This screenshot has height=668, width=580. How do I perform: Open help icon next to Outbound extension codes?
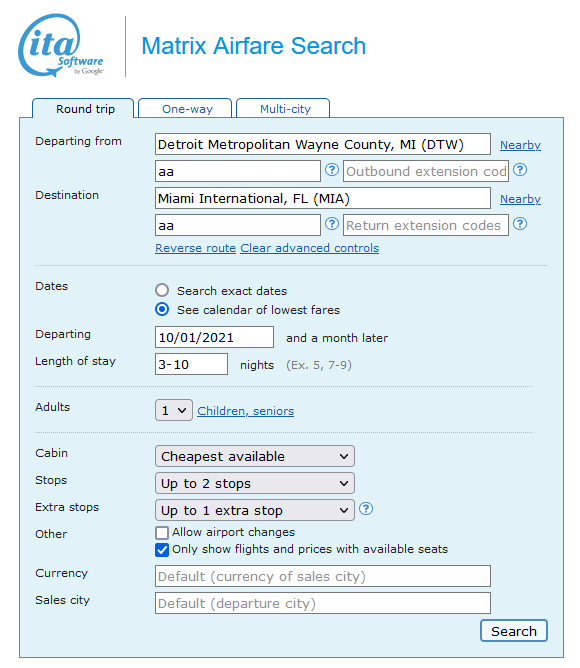[520, 170]
